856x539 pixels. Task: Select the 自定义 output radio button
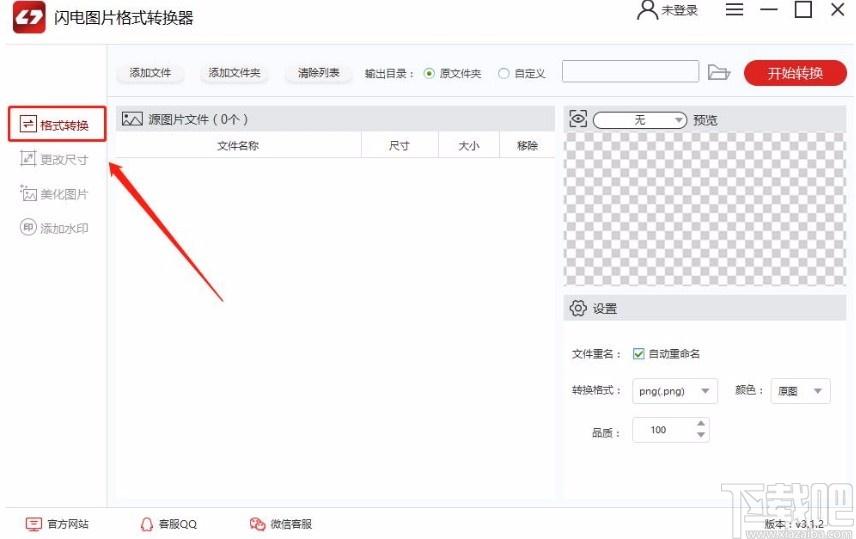pyautogui.click(x=503, y=73)
